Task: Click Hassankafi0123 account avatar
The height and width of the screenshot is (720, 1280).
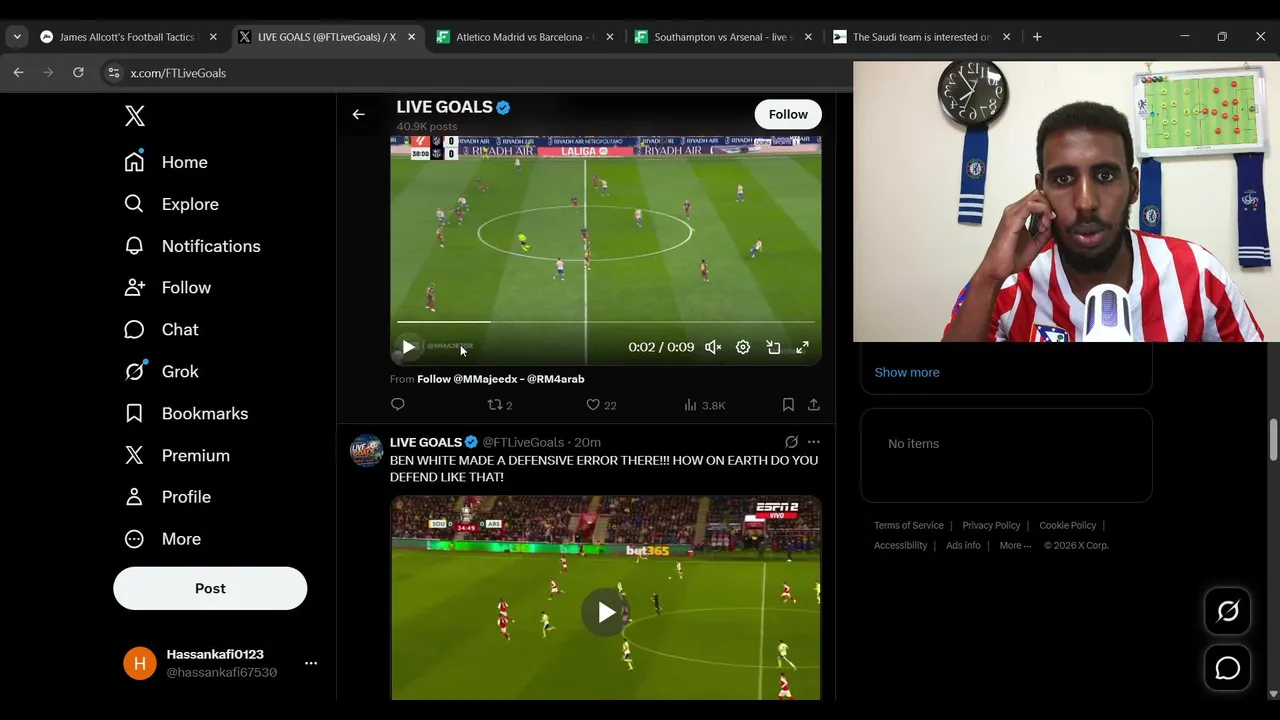Action: [x=140, y=663]
